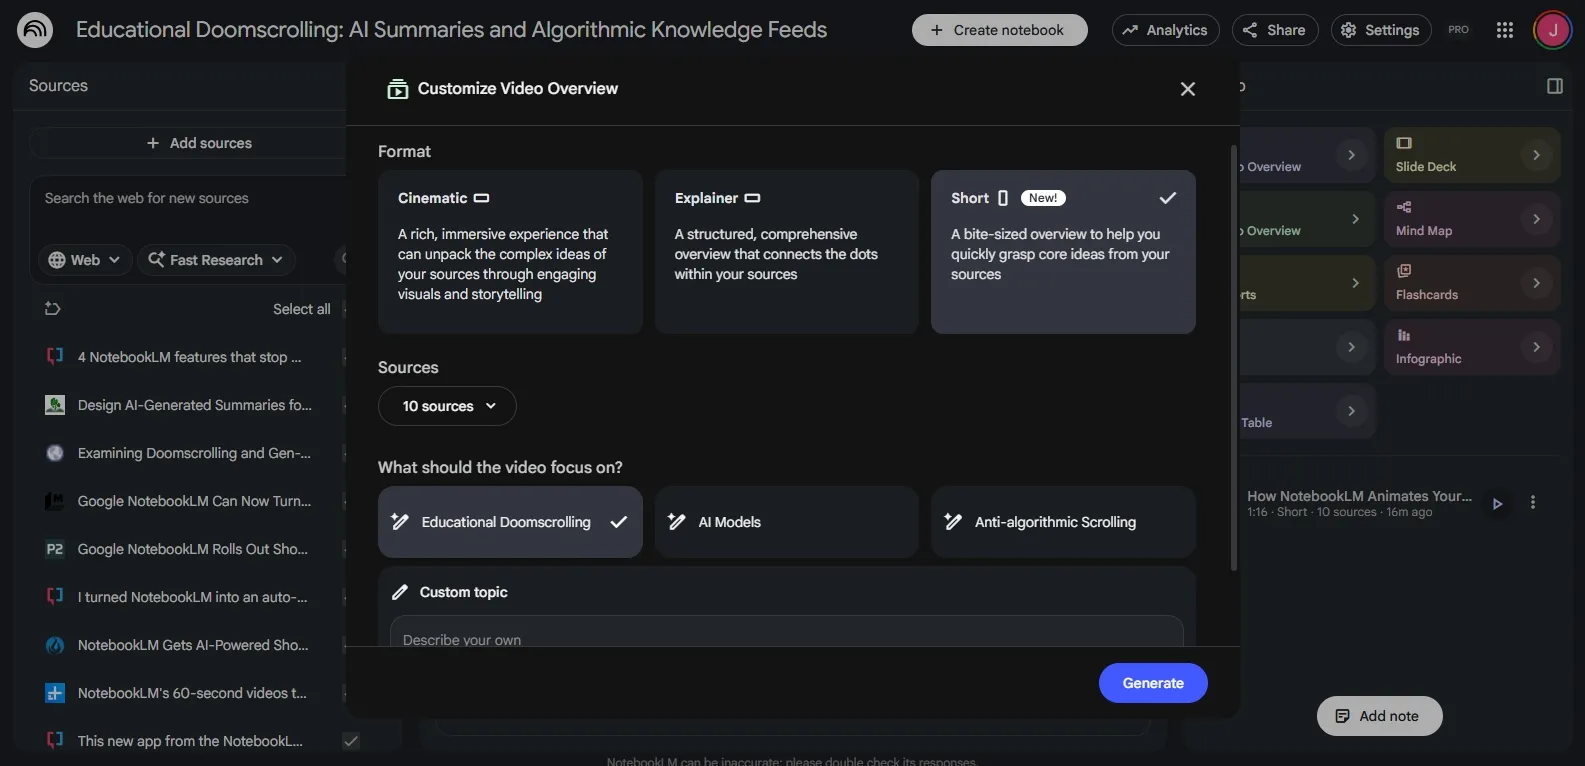Click the video icon beside Customize Video Overview

point(398,89)
